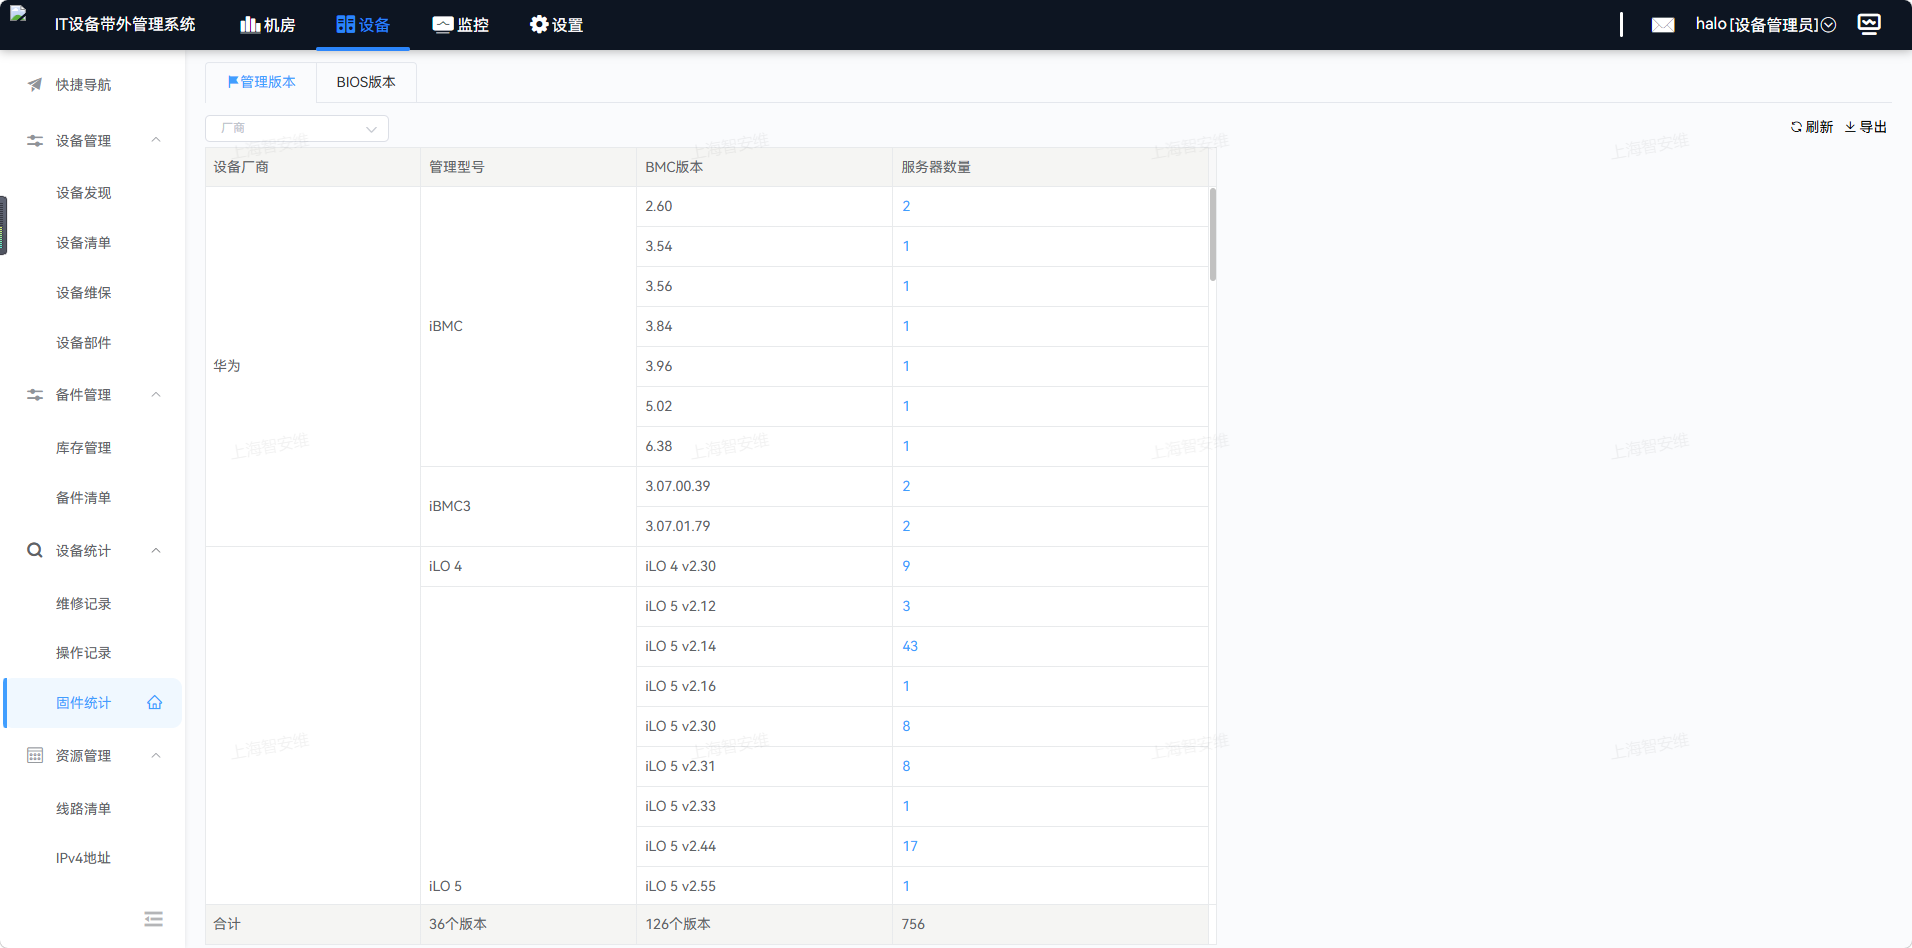Image resolution: width=1912 pixels, height=948 pixels.
Task: Open the mail envelope icon
Action: point(1663,25)
